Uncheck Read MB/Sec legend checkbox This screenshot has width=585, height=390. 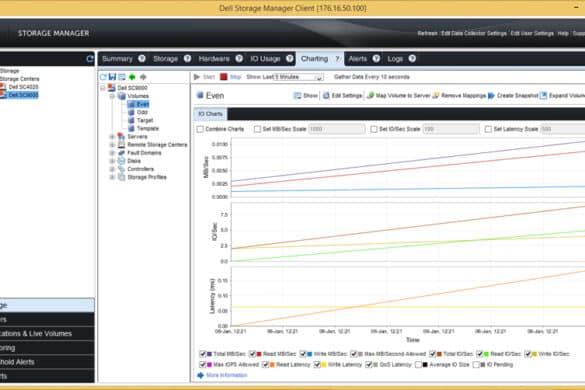(x=253, y=354)
